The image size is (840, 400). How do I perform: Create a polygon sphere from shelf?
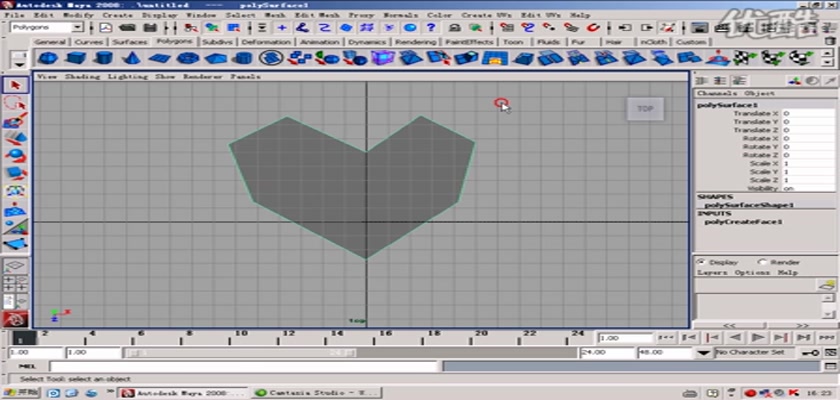(x=48, y=57)
